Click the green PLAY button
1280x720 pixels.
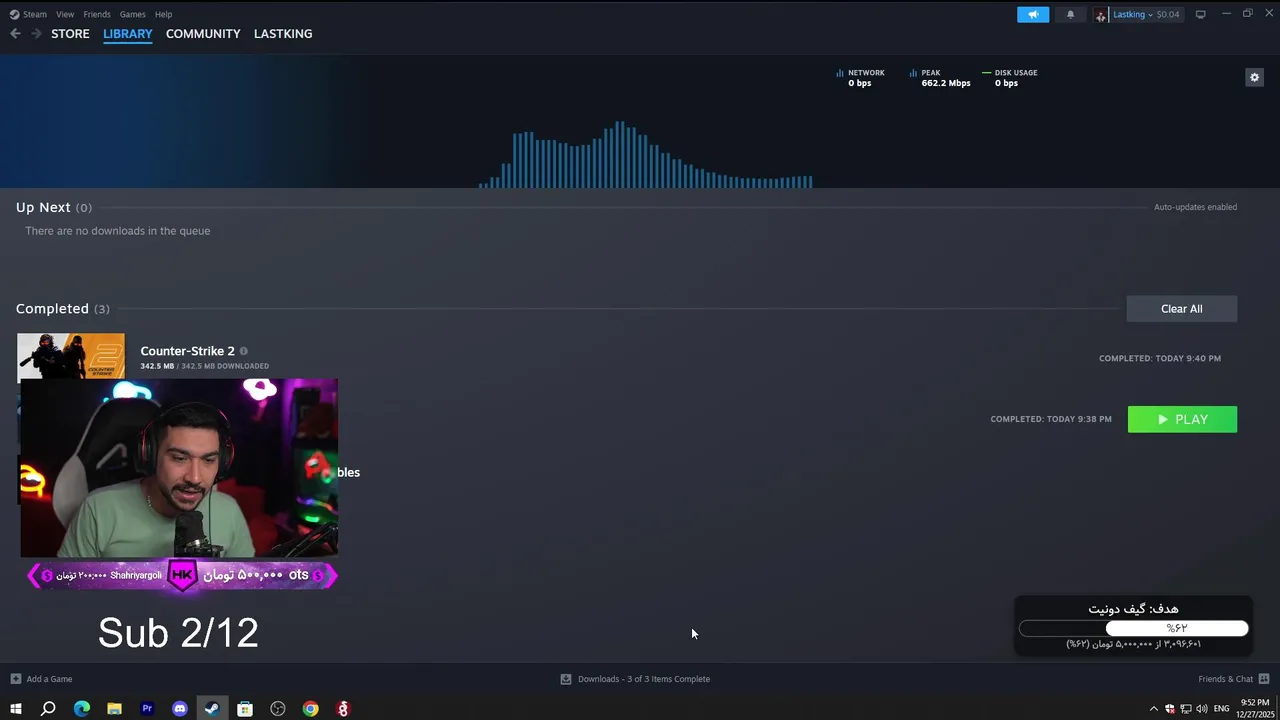pos(1182,419)
